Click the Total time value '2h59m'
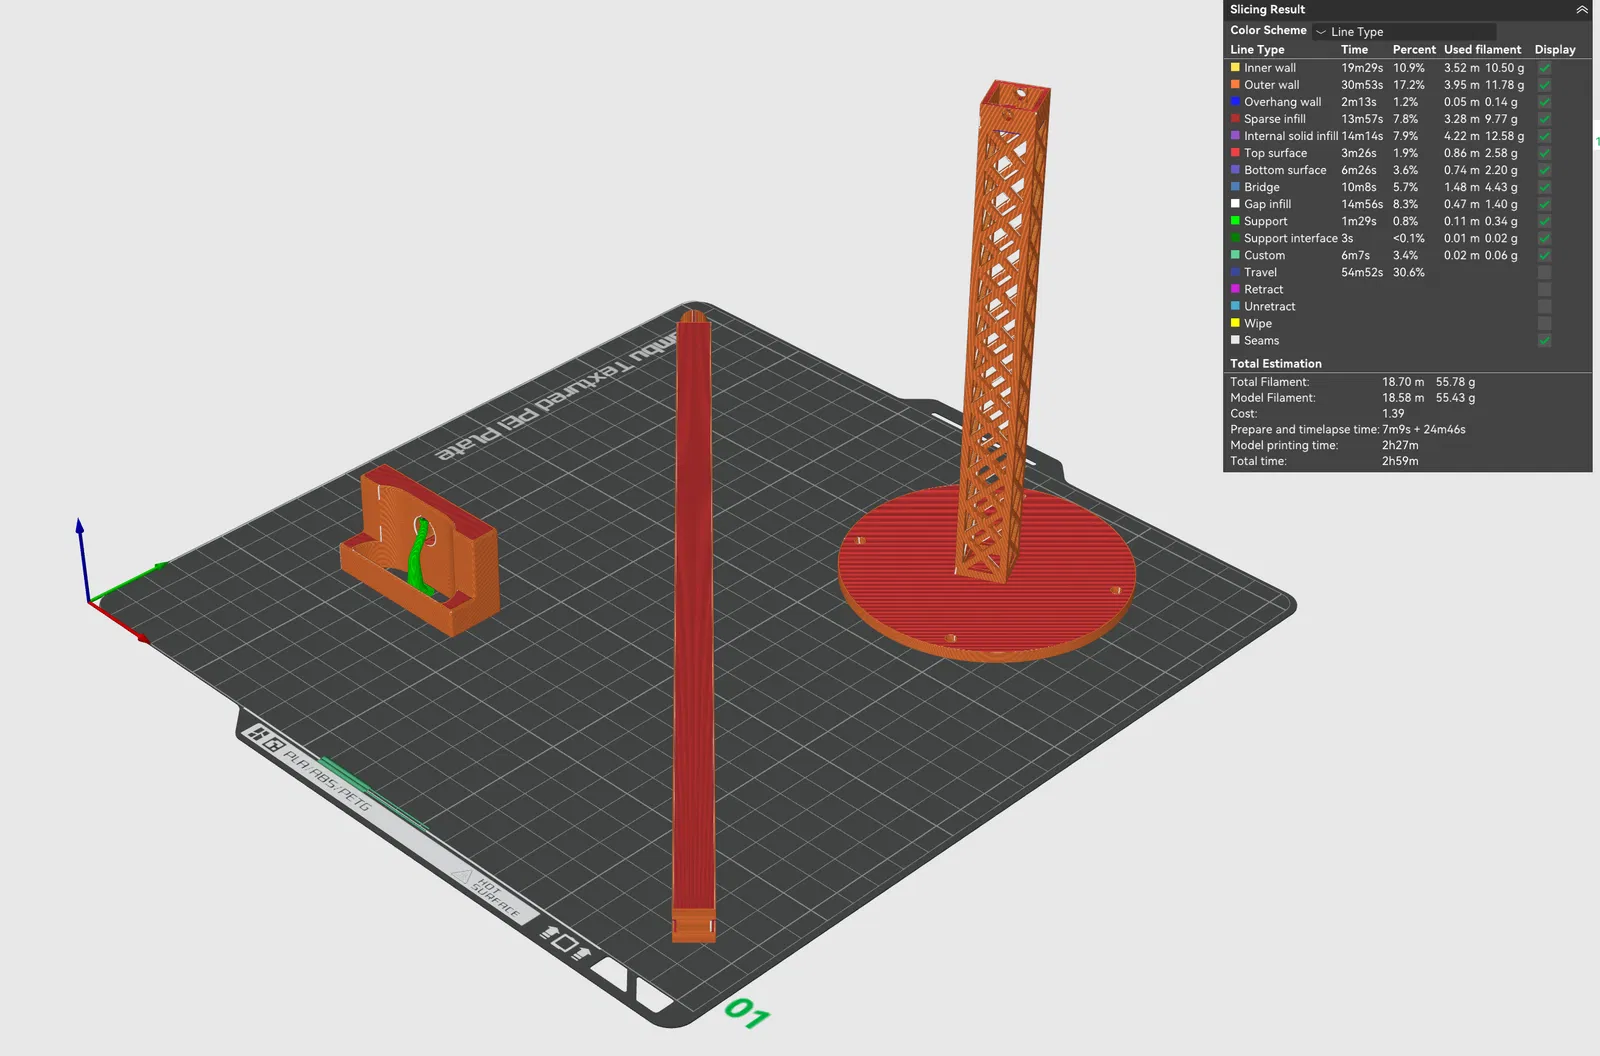 click(x=1400, y=461)
